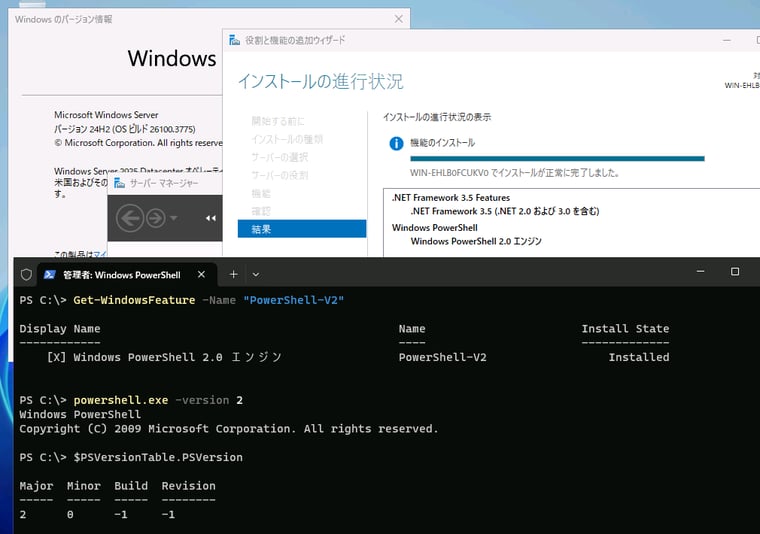Click the shield icon in the terminal tab bar
760x534 pixels.
26,275
